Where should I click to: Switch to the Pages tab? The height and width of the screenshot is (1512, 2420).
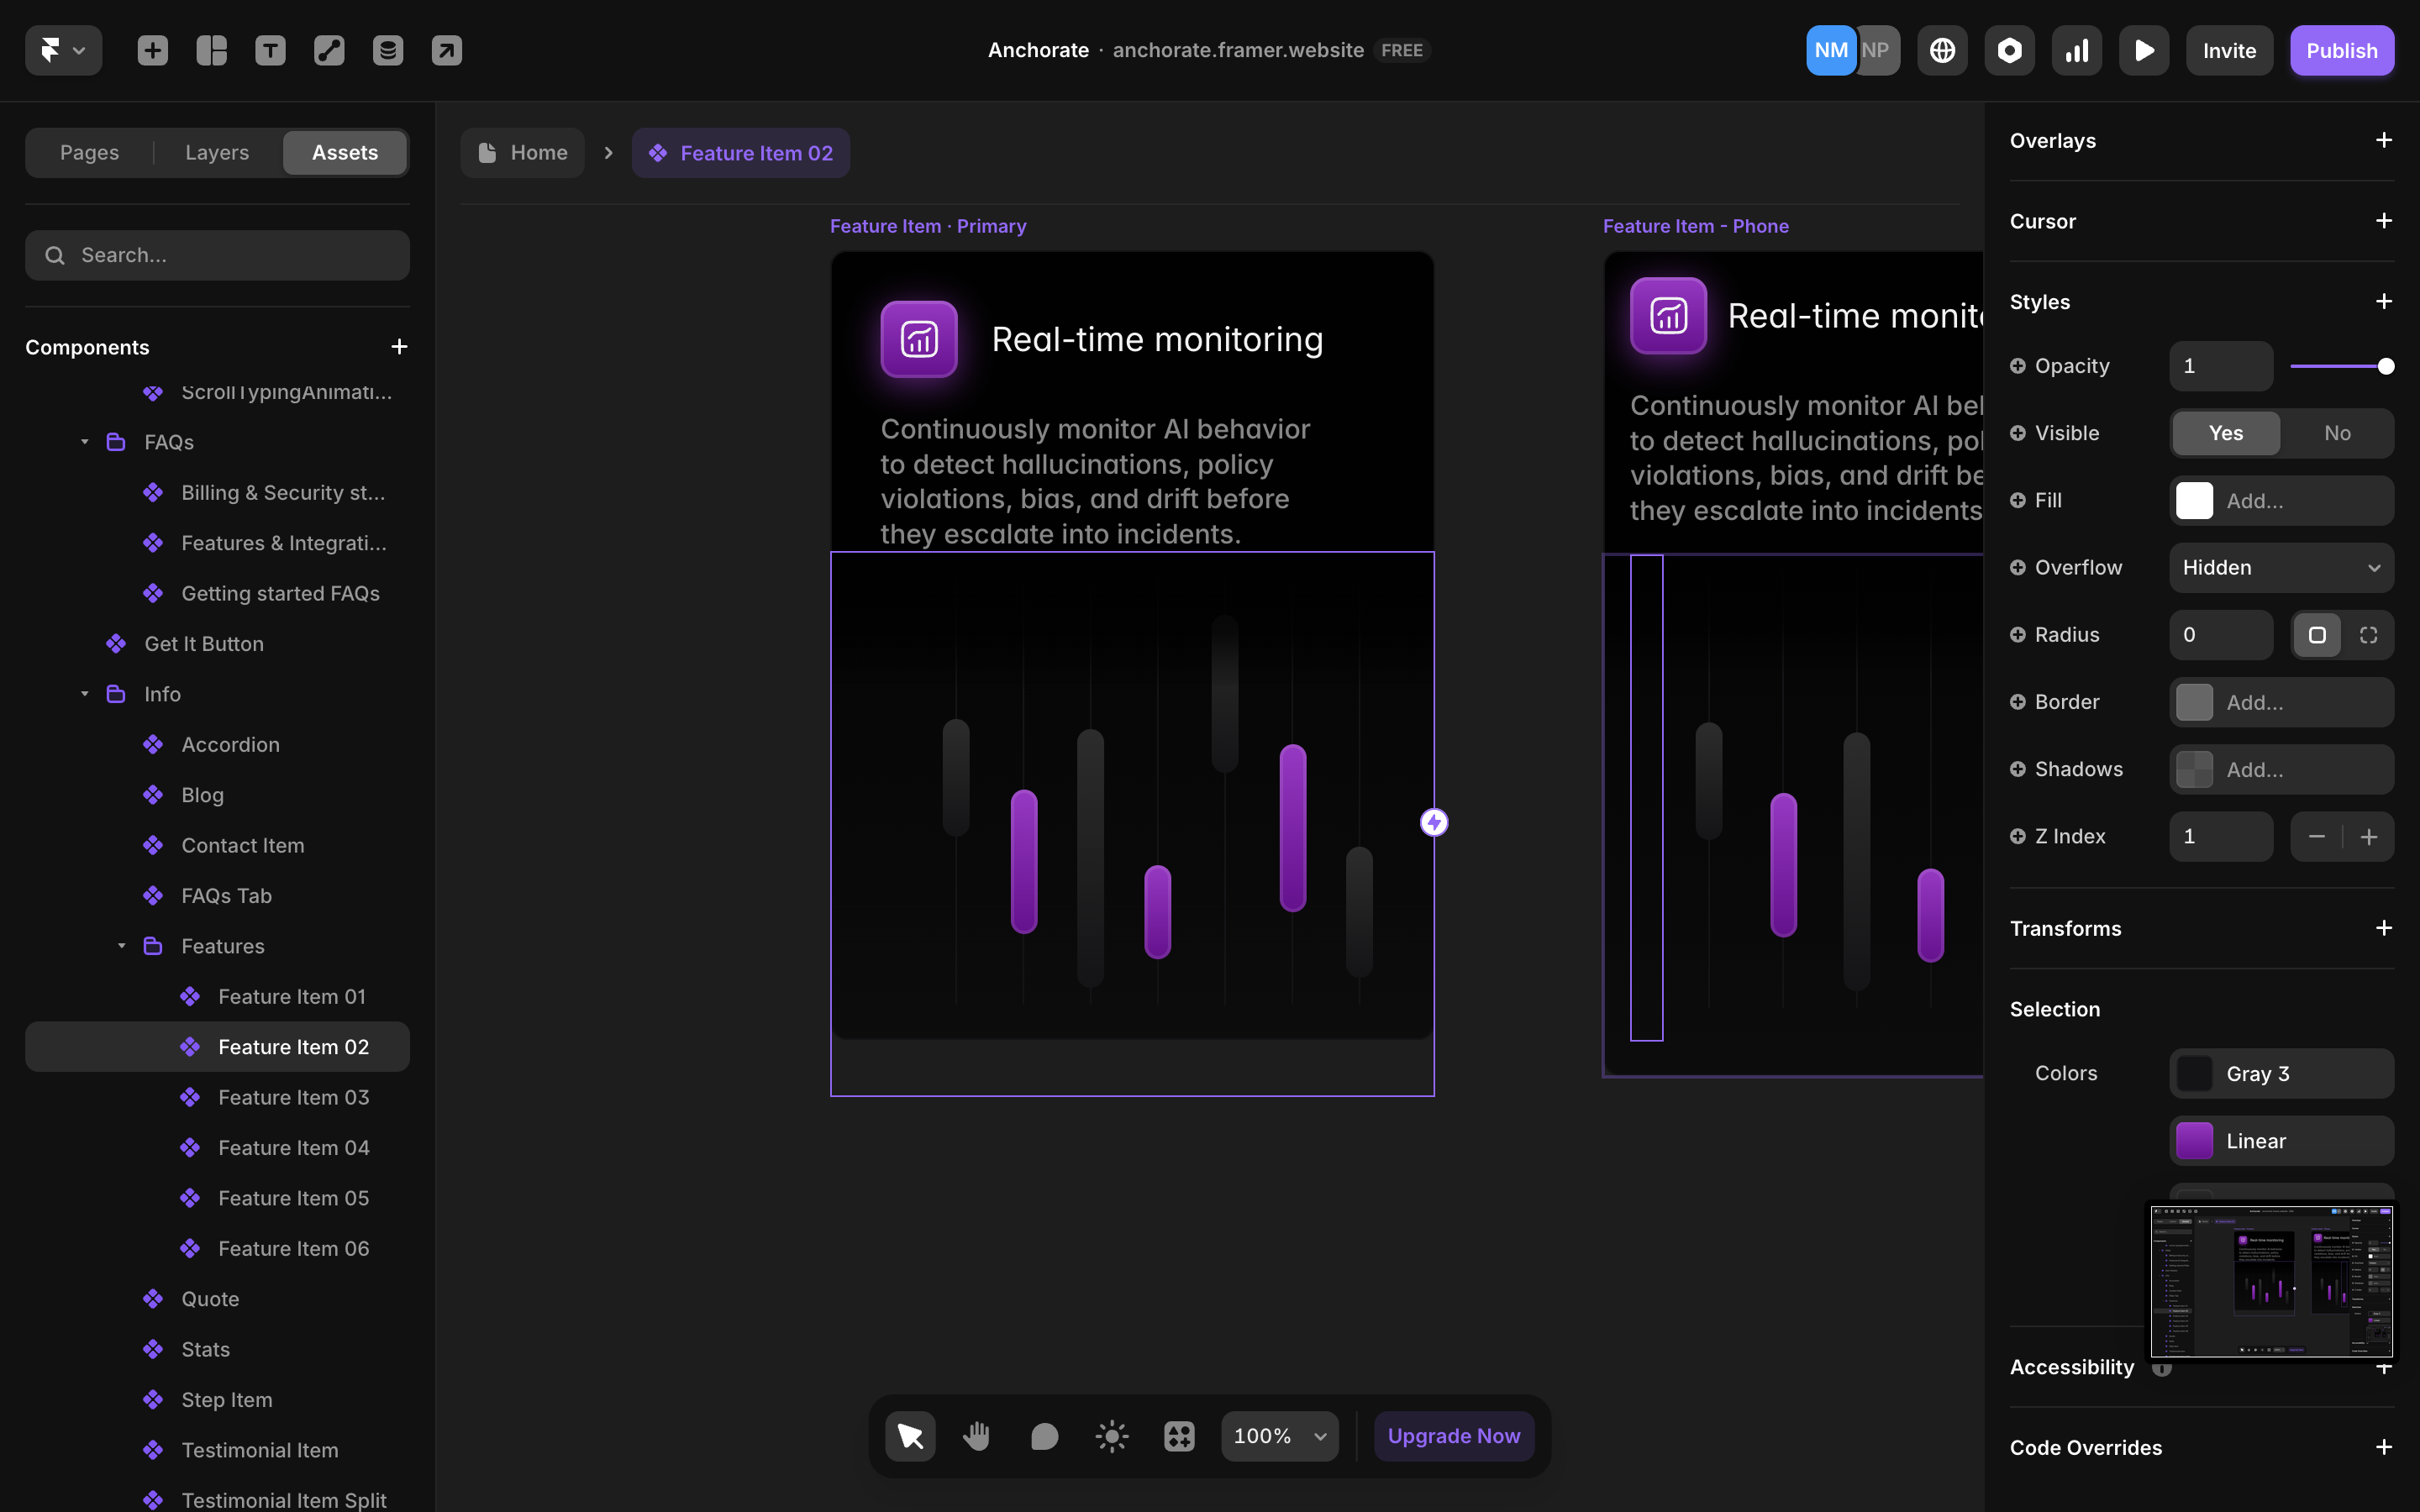[89, 152]
